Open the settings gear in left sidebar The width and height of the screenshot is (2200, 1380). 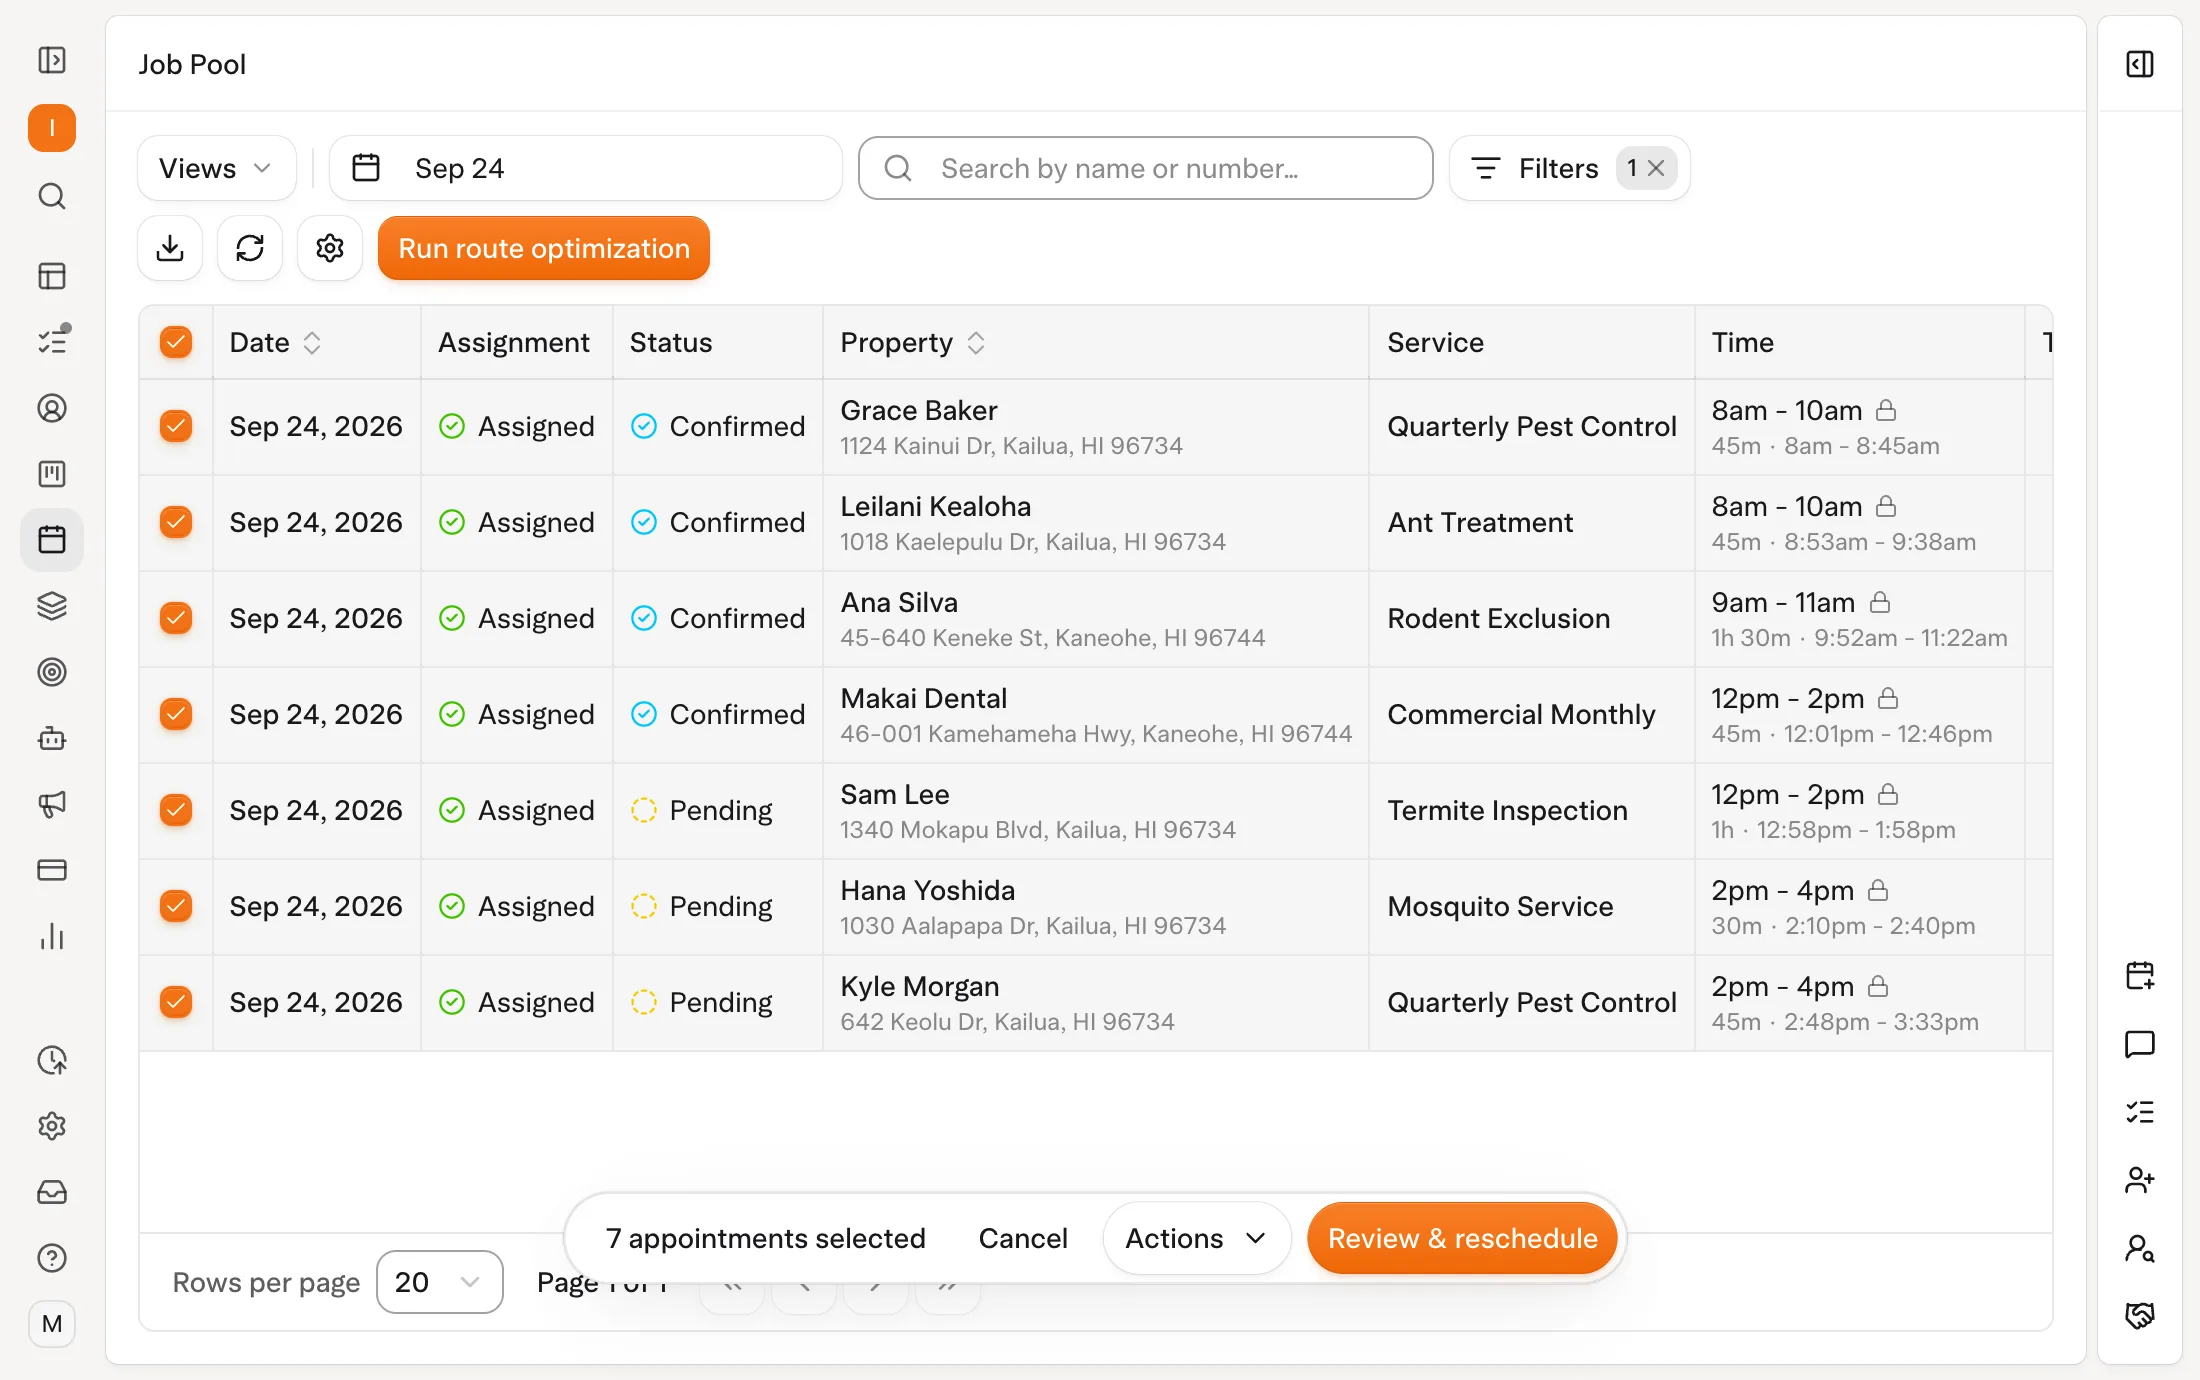point(52,1126)
